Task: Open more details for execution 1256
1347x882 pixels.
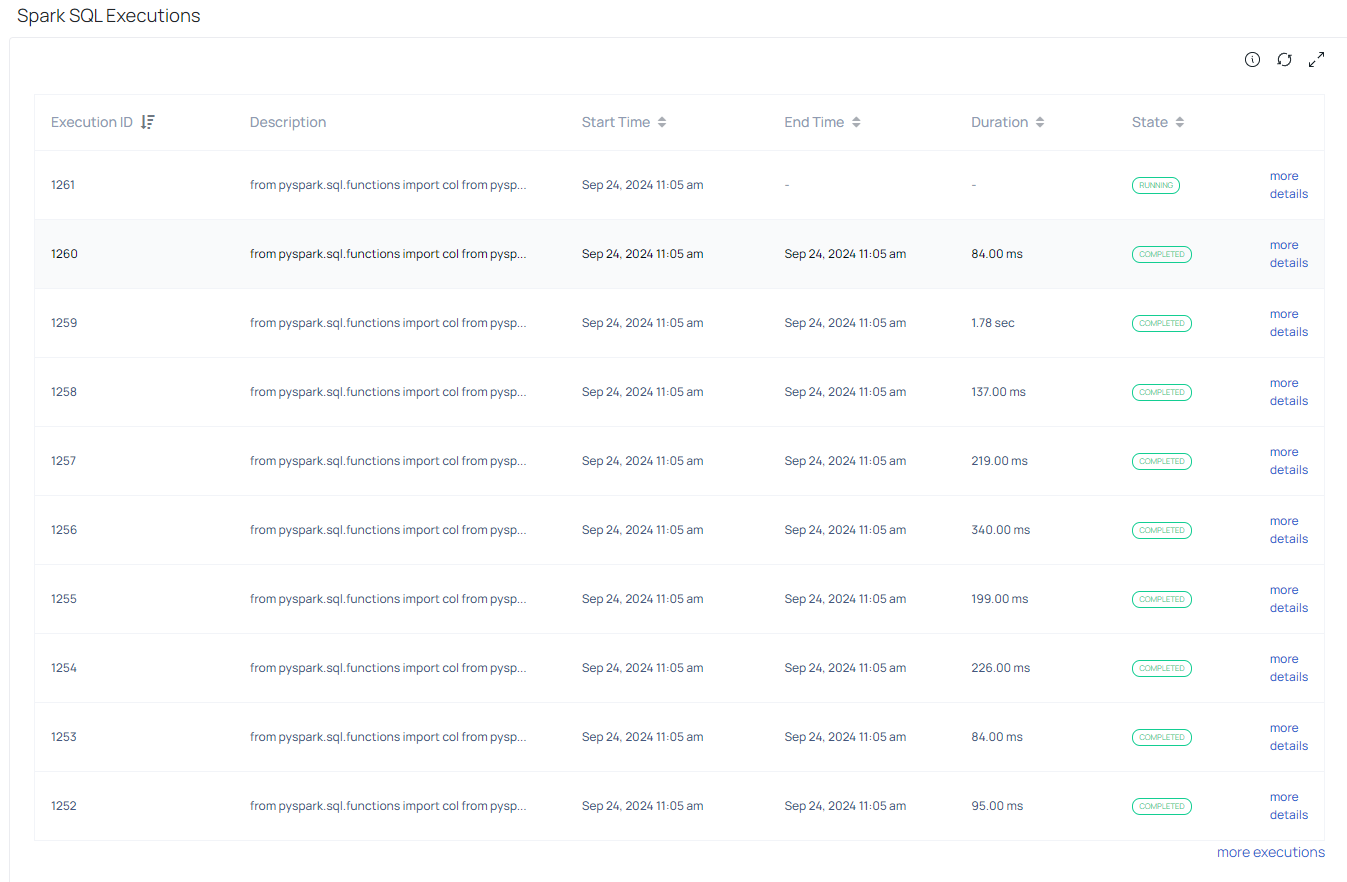Action: (x=1288, y=530)
